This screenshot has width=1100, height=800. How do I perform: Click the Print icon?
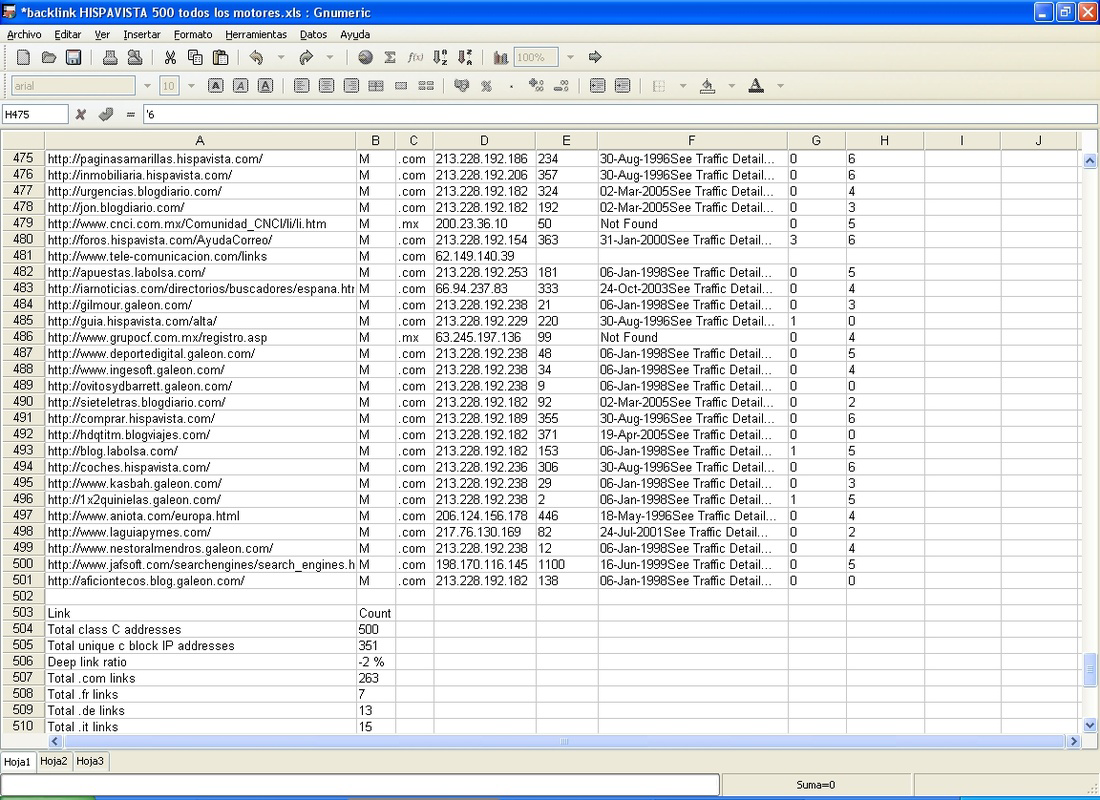tap(110, 58)
